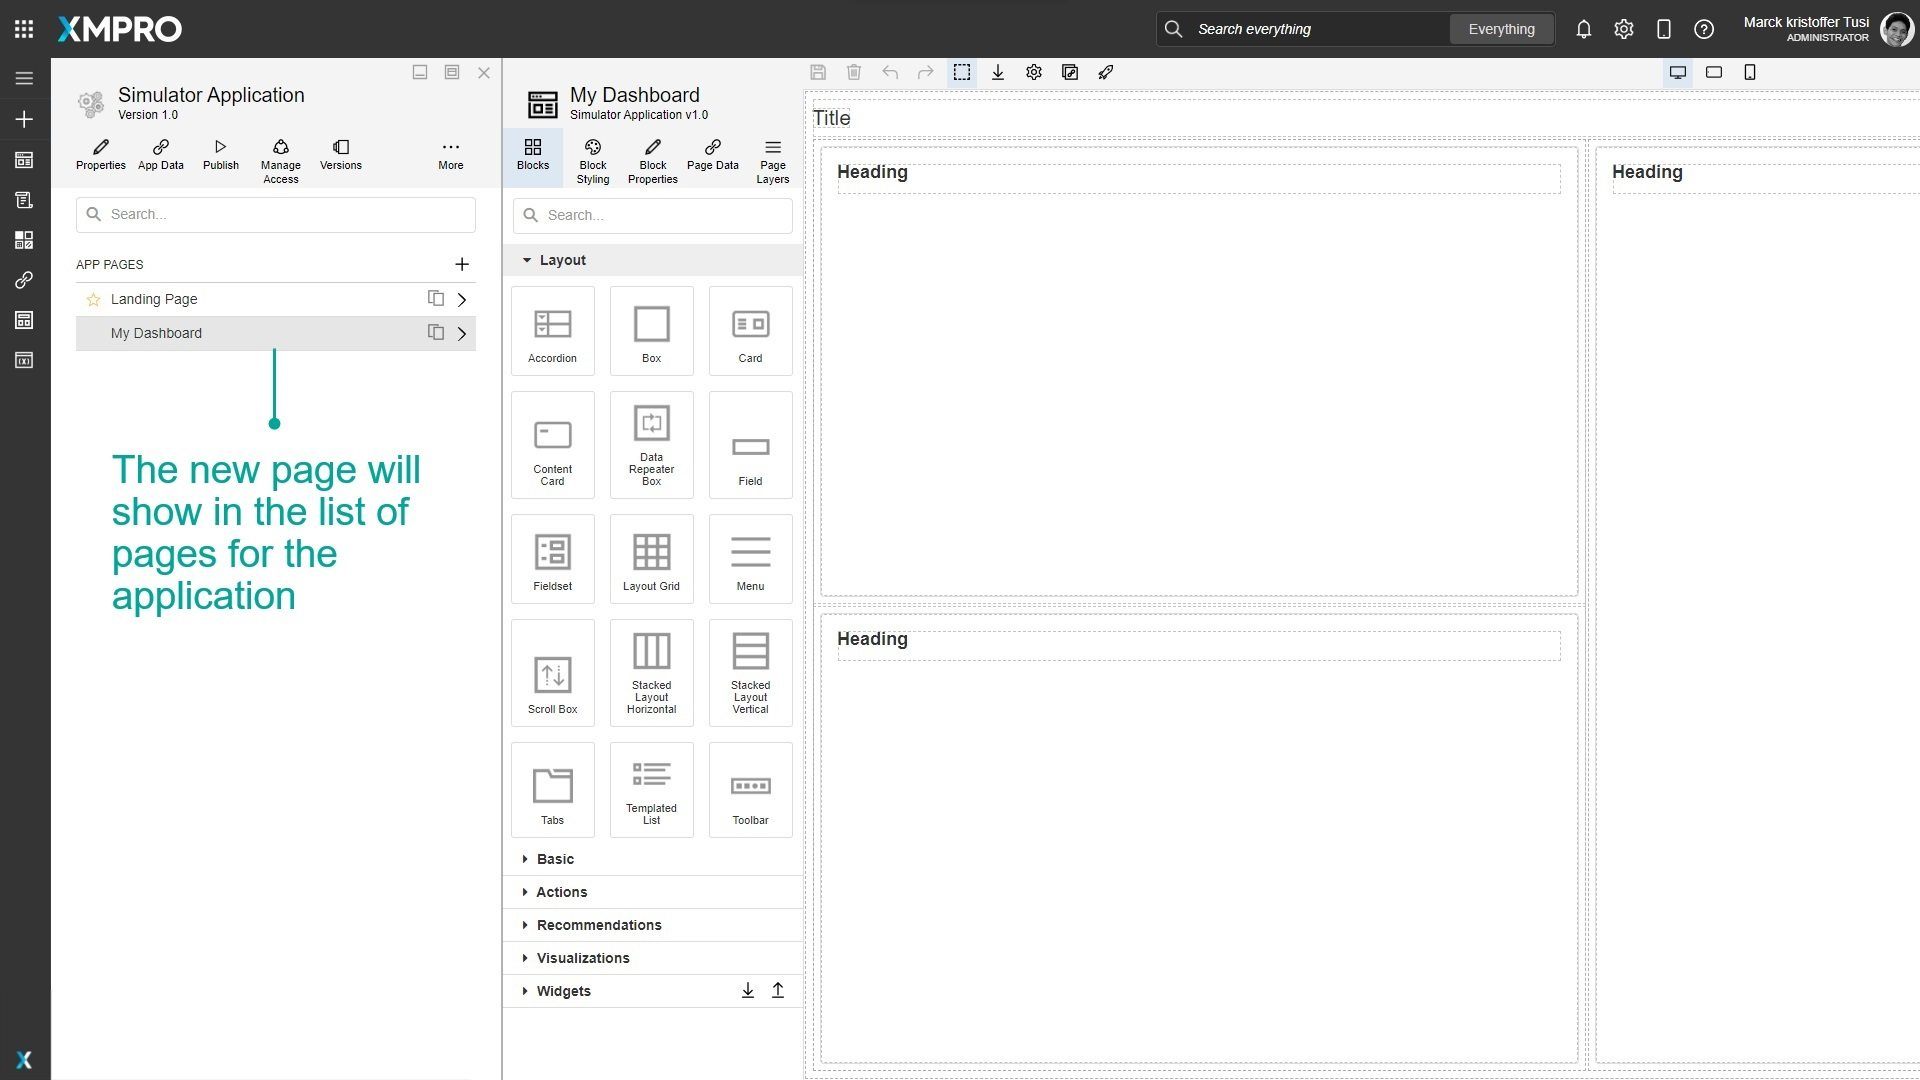Switch to mobile preview mode

(1750, 72)
